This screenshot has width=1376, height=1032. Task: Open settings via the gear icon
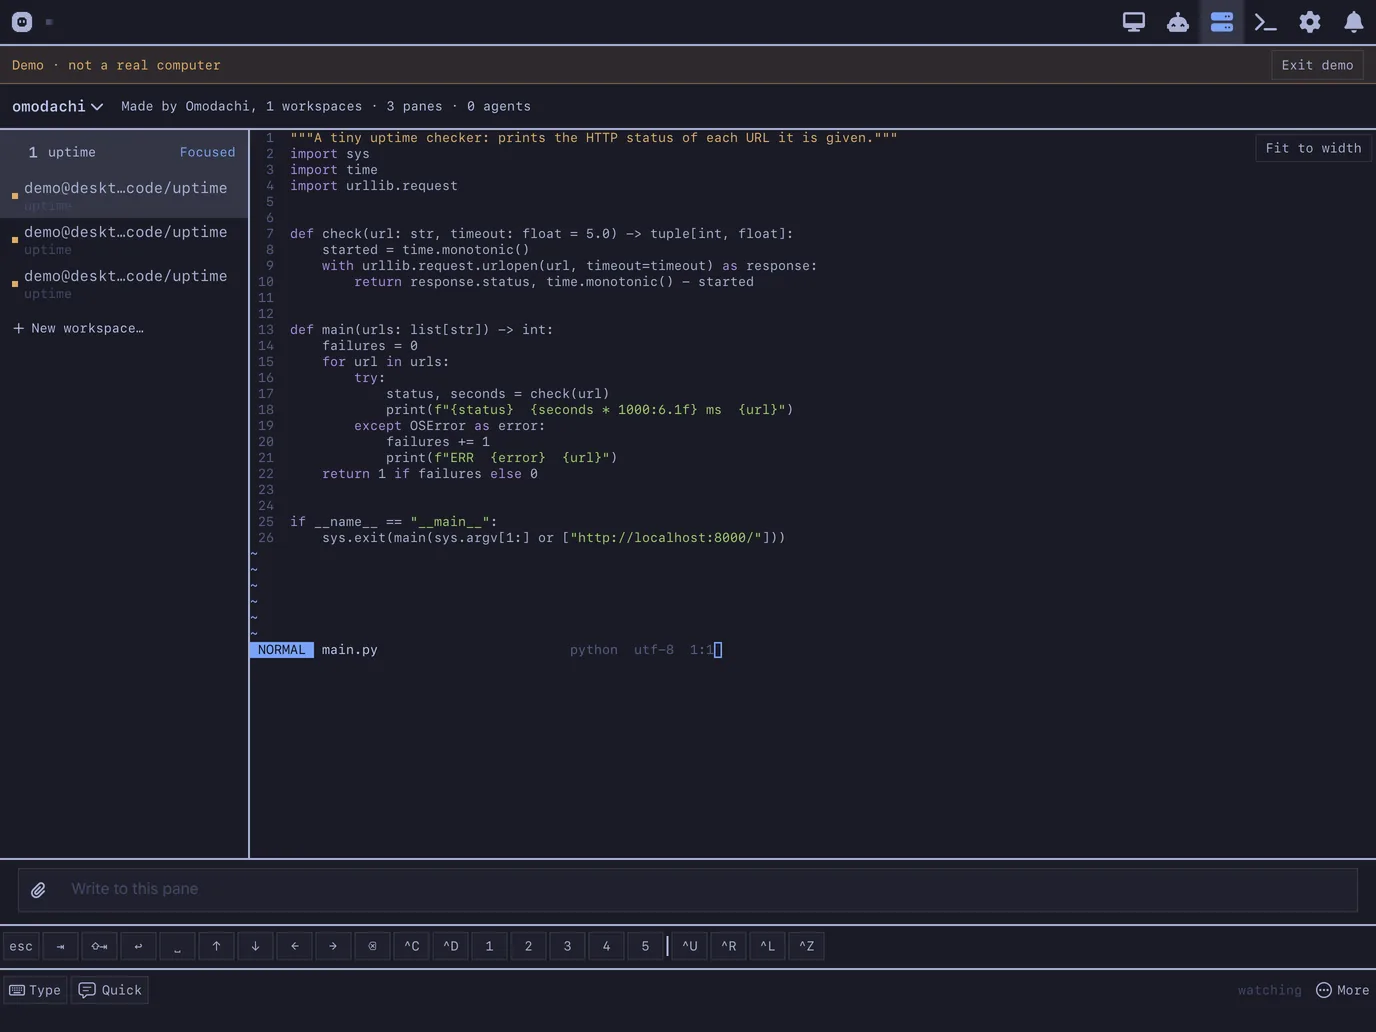click(1309, 22)
